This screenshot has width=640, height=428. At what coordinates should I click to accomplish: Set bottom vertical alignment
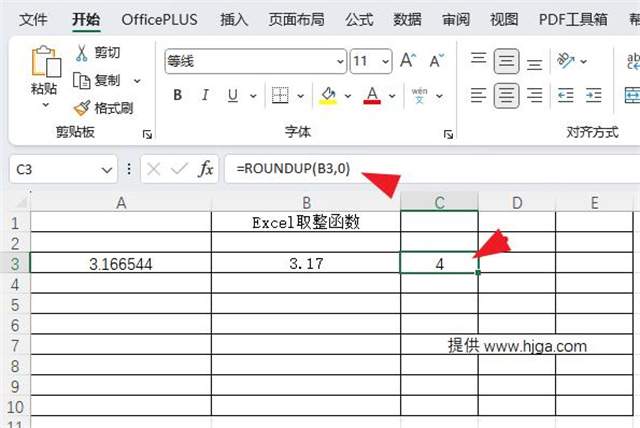click(x=534, y=63)
